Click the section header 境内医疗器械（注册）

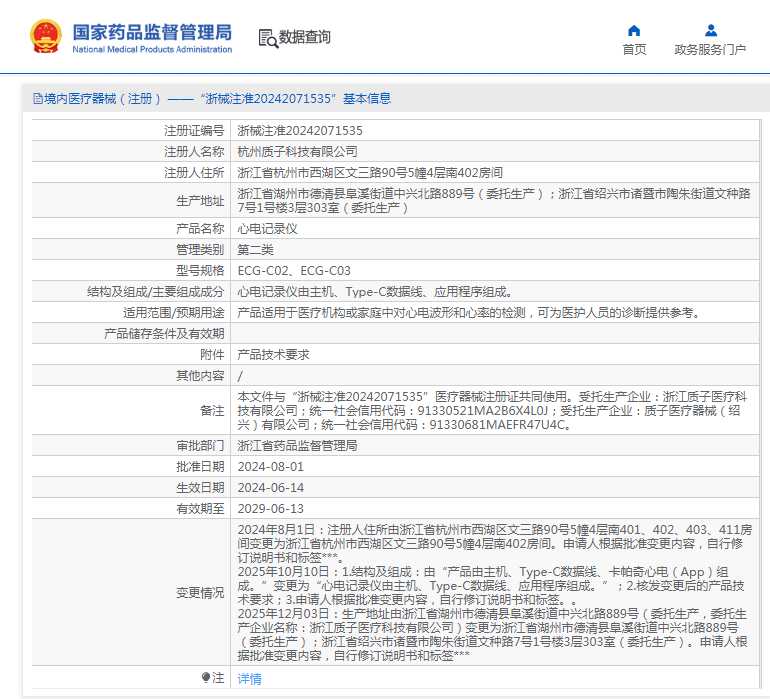pyautogui.click(x=102, y=99)
